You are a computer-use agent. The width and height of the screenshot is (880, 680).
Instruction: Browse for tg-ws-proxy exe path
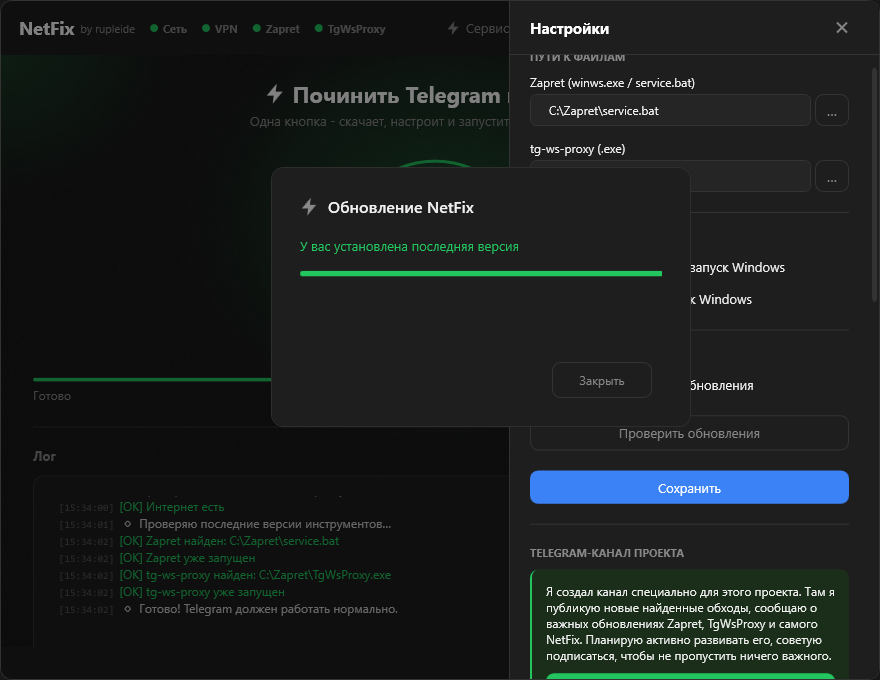click(832, 176)
